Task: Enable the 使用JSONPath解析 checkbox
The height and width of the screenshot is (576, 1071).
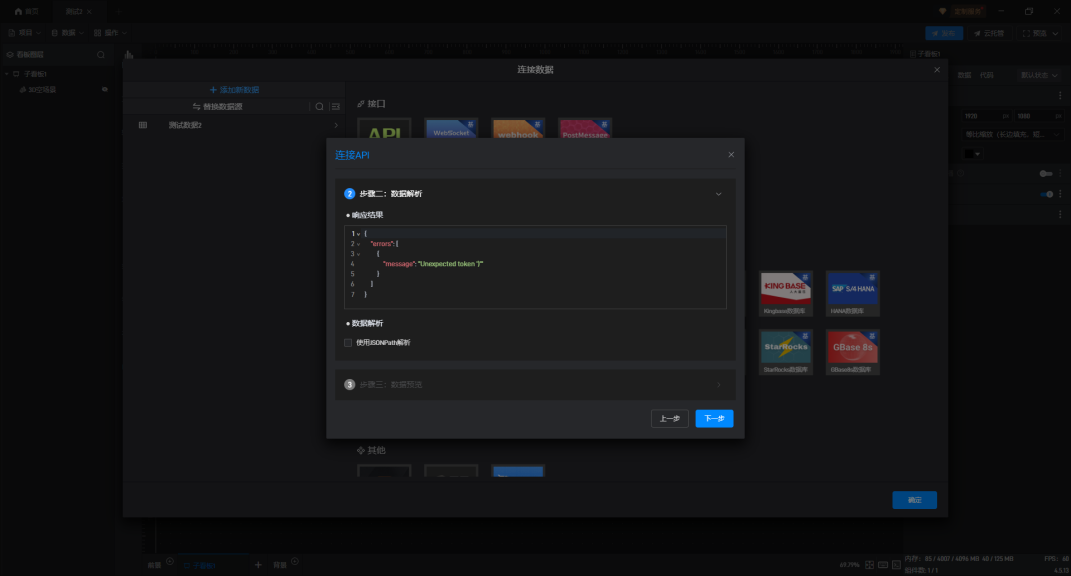Action: (x=348, y=342)
